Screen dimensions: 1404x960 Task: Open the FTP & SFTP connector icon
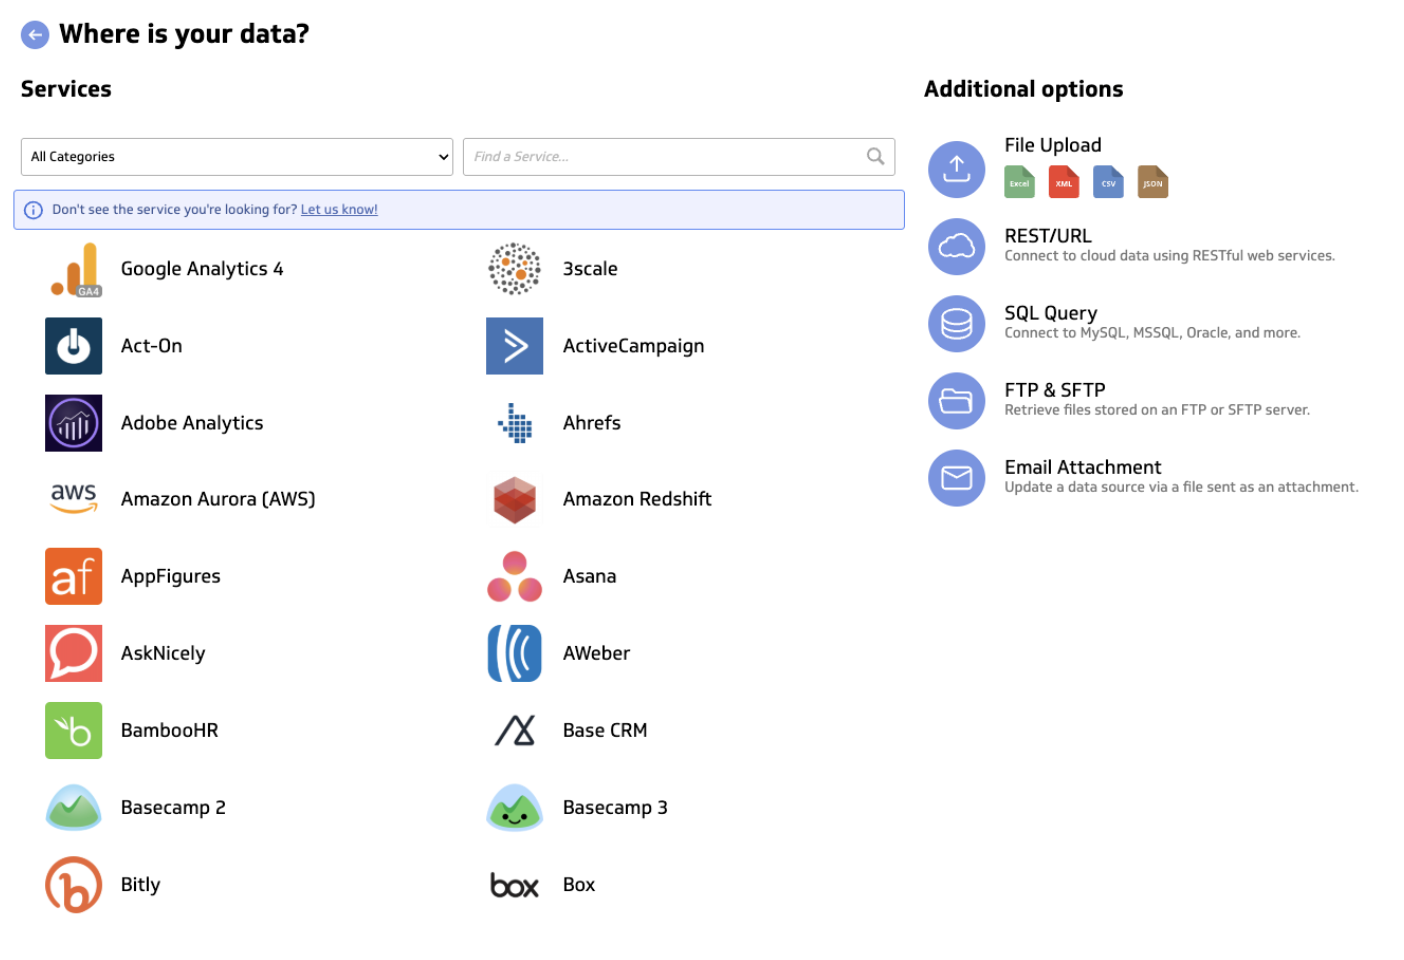point(956,401)
